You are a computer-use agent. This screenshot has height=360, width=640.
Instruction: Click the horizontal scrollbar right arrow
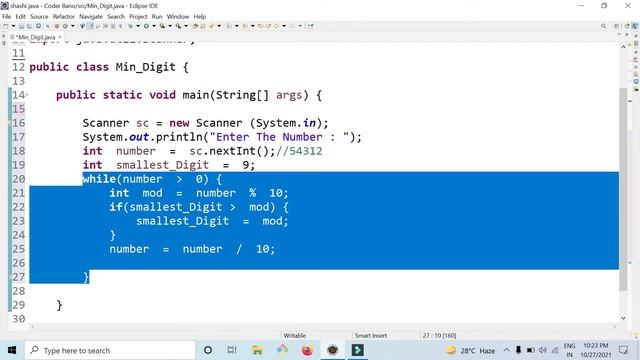point(614,327)
